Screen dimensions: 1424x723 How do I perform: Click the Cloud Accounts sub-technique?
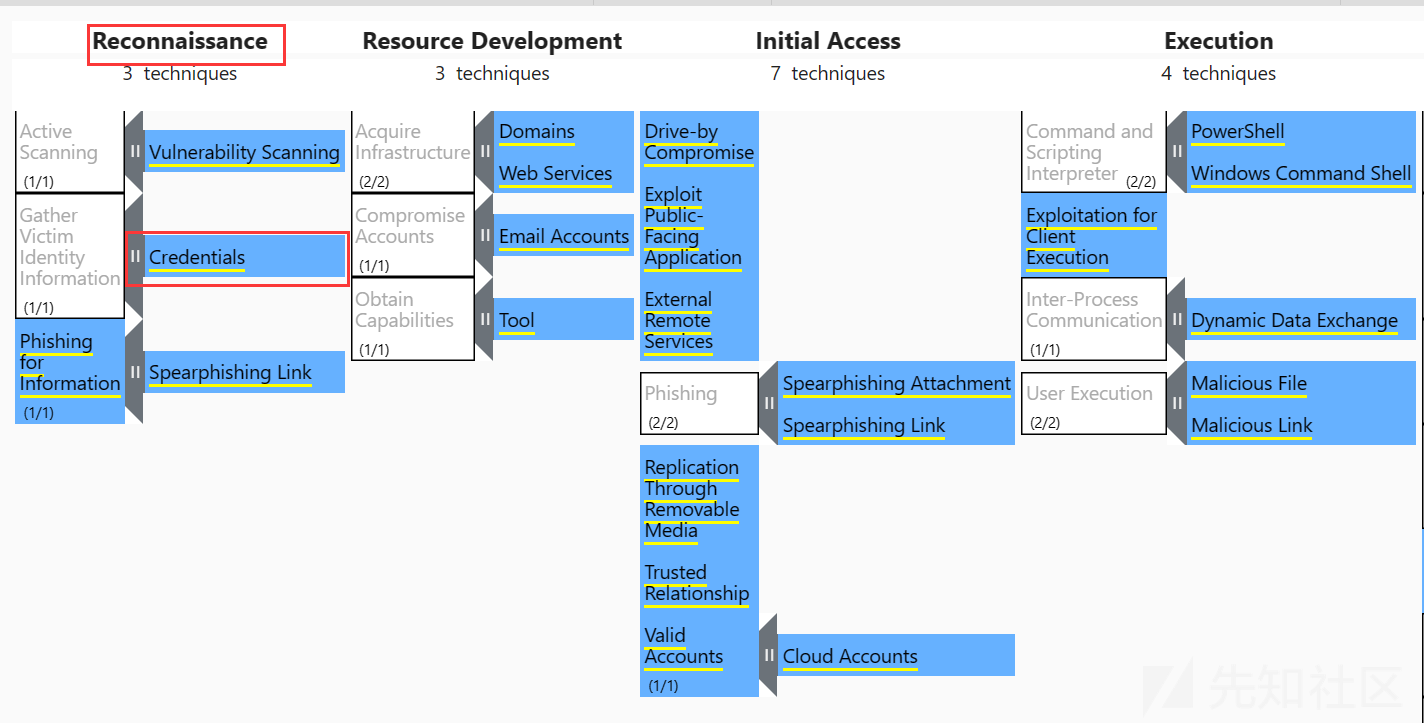coord(896,656)
